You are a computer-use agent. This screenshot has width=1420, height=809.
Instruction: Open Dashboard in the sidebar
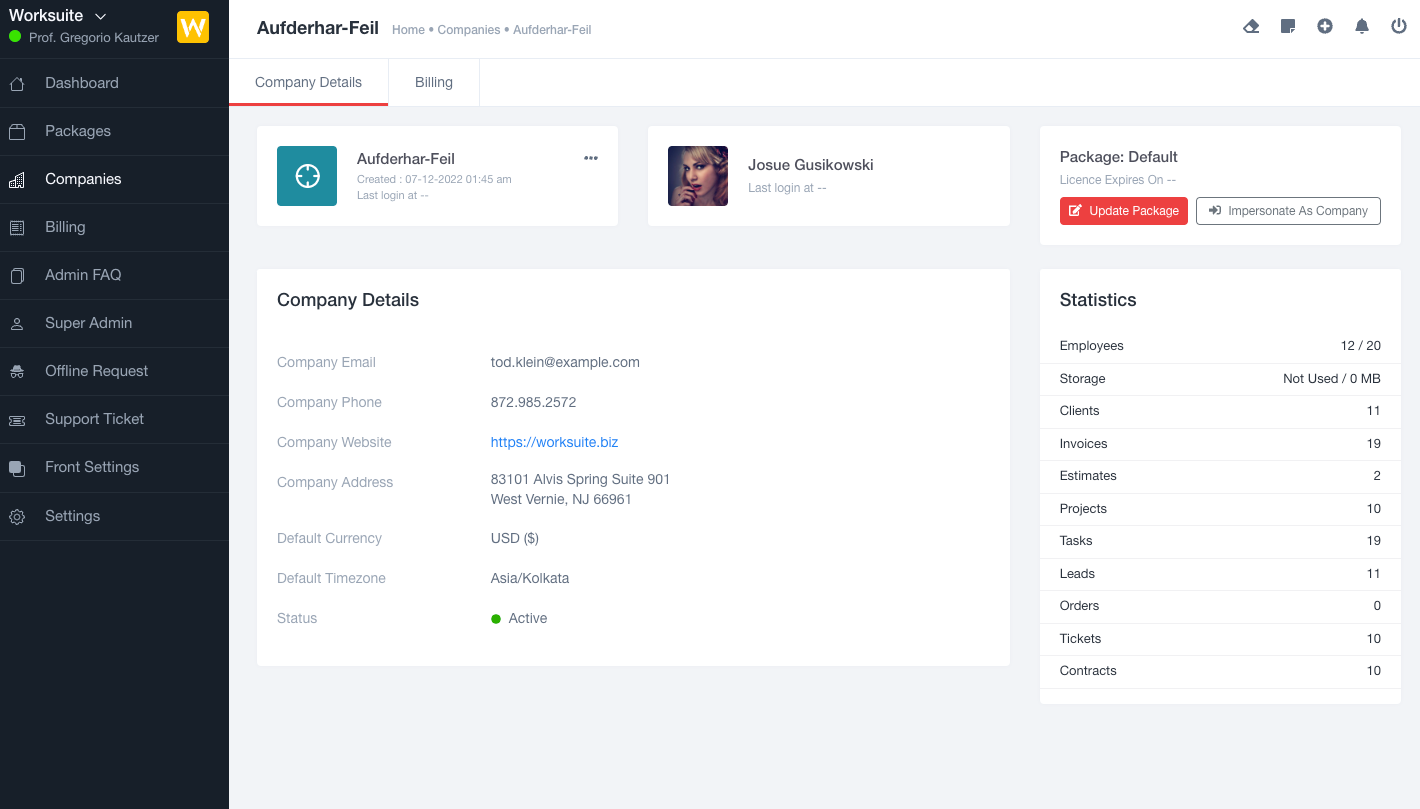(82, 83)
